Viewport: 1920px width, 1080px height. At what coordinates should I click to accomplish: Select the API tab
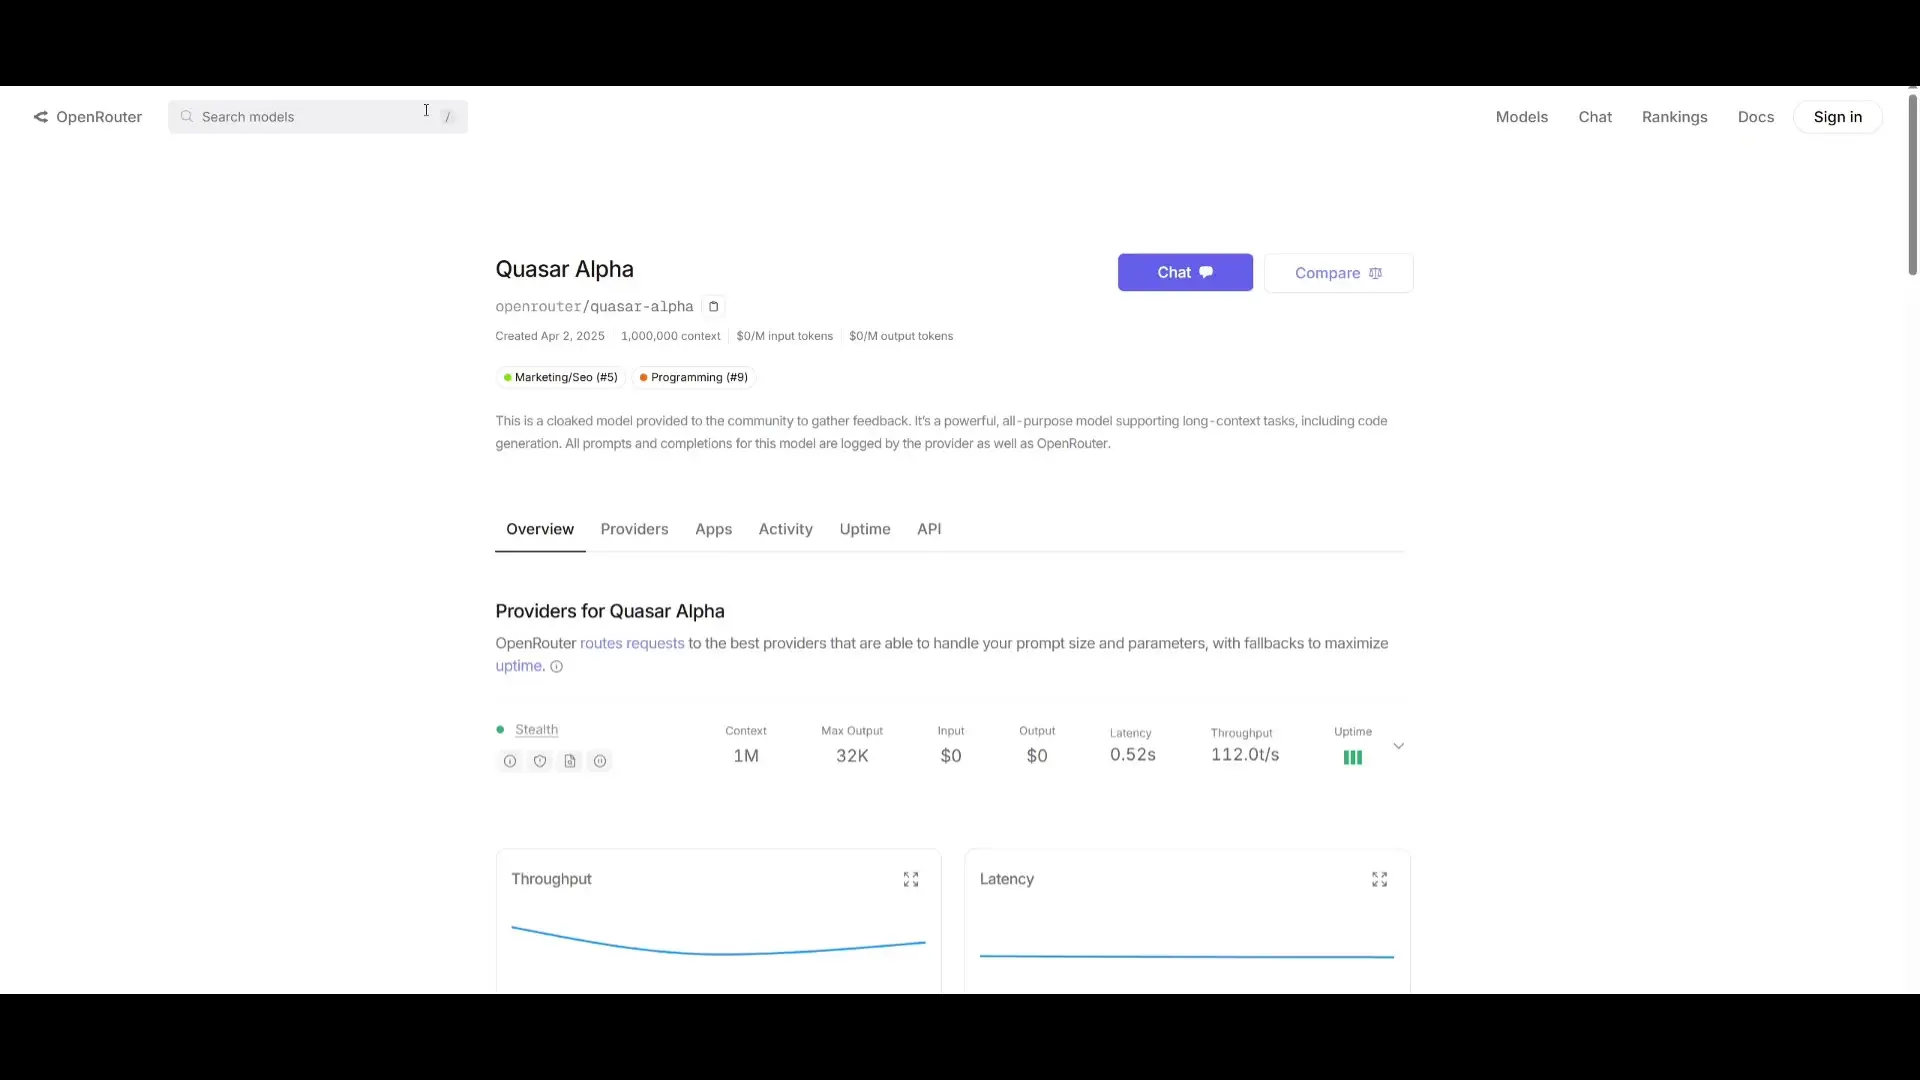coord(929,529)
